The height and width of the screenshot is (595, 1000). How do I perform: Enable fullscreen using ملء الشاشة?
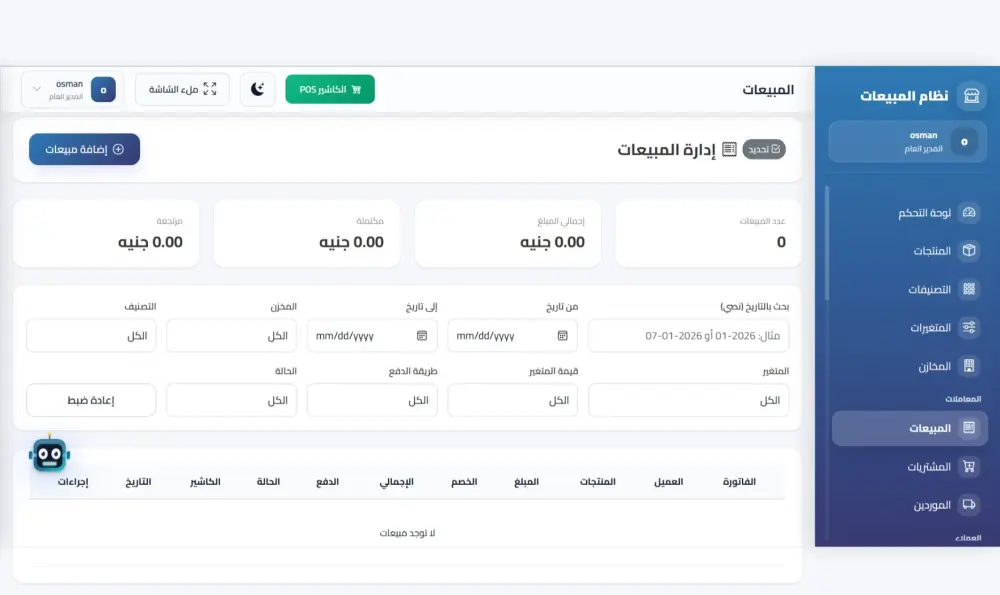(x=182, y=88)
